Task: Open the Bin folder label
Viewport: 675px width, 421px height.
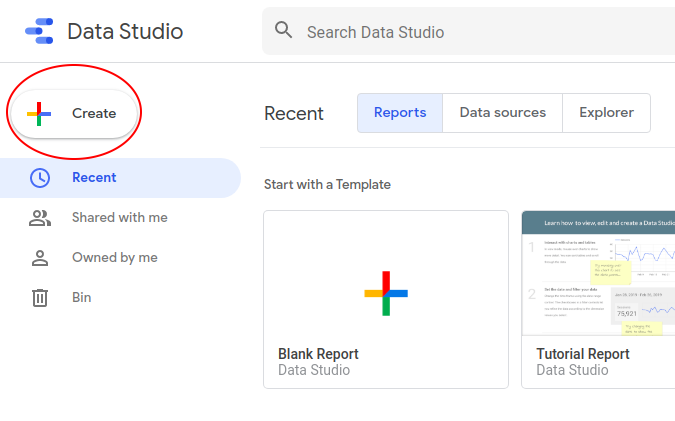Action: tap(81, 297)
